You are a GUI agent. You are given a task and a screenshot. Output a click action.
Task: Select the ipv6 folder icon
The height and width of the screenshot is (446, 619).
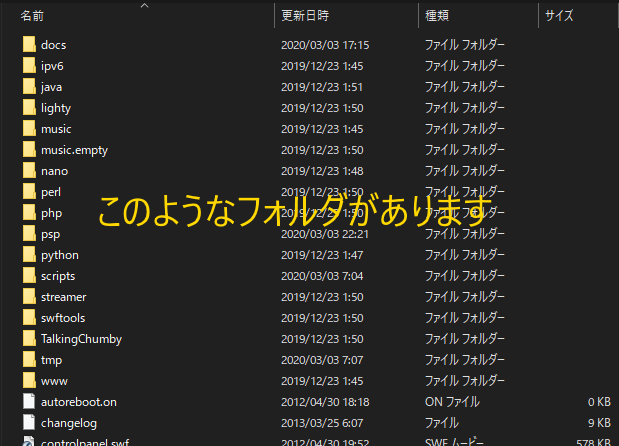(x=28, y=66)
